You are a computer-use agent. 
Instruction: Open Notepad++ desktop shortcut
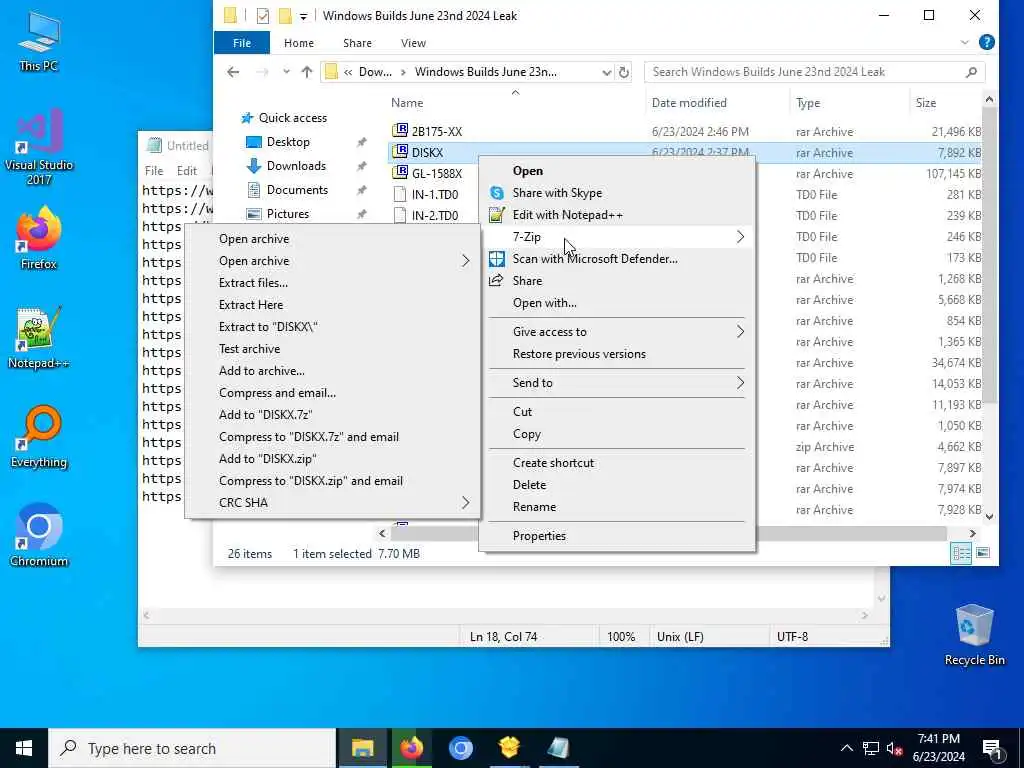[x=39, y=338]
